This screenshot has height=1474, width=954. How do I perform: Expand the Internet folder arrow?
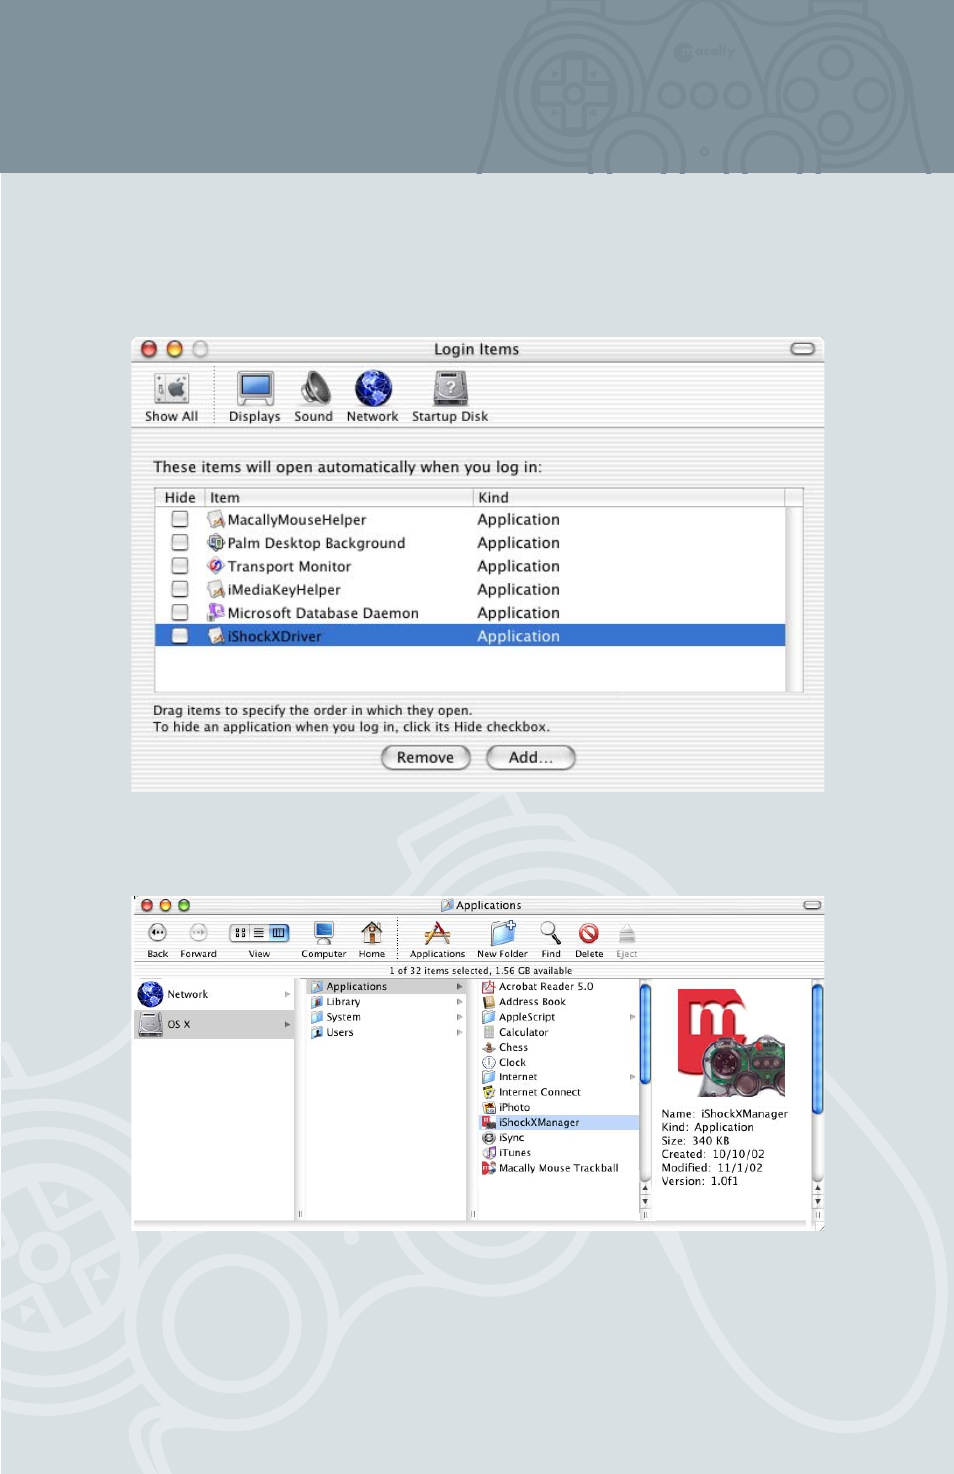point(632,1077)
